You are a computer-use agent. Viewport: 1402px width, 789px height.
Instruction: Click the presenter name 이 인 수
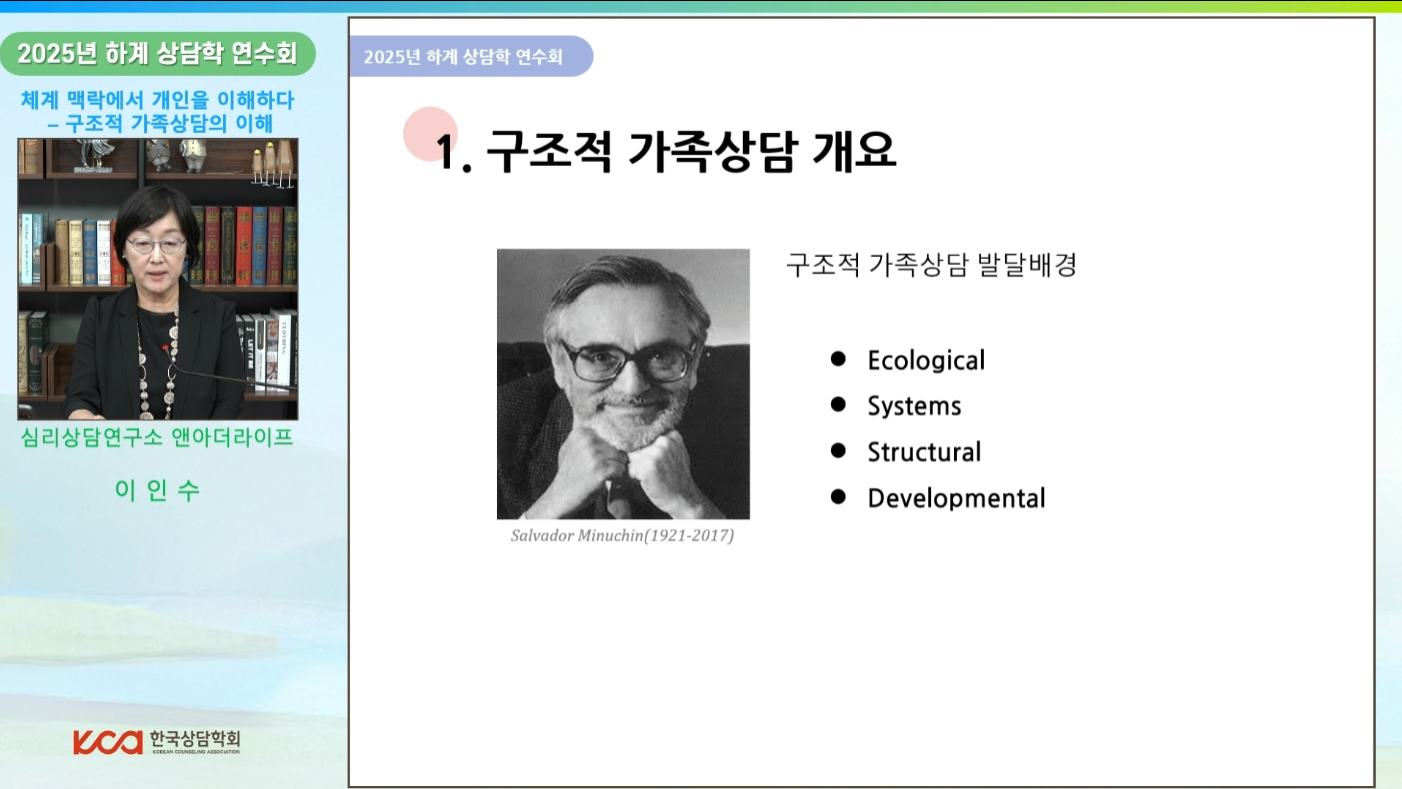[158, 490]
